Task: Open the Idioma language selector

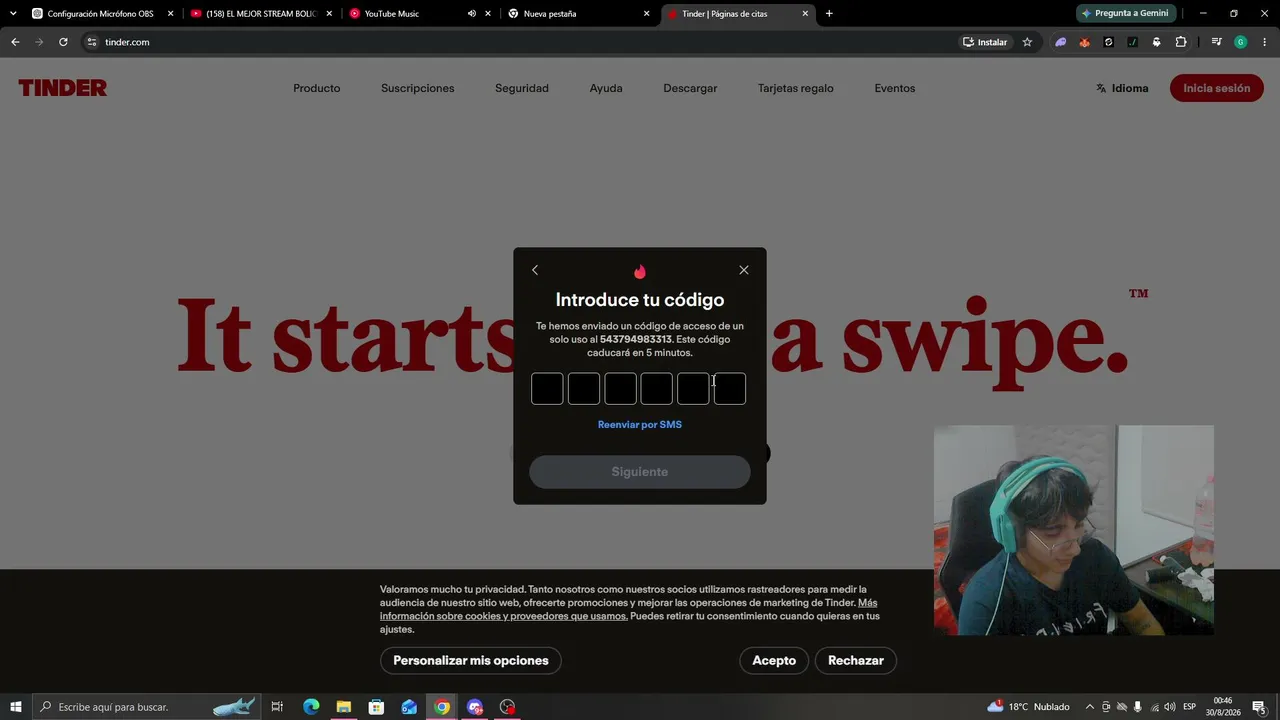Action: click(1122, 88)
